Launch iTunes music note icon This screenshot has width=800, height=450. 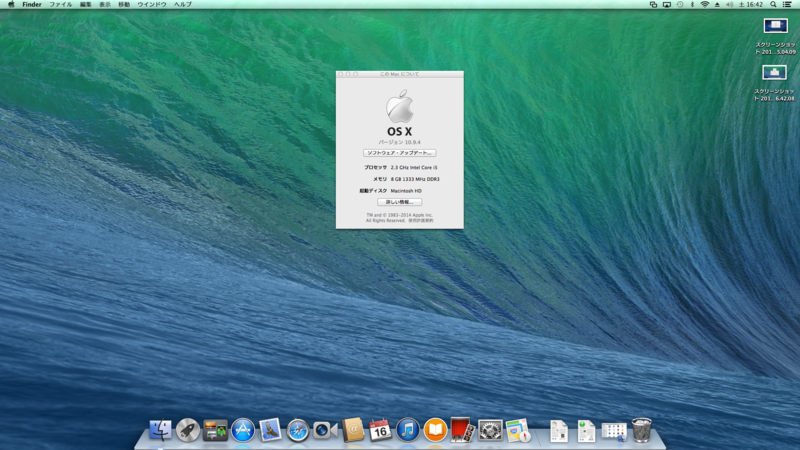click(x=408, y=430)
